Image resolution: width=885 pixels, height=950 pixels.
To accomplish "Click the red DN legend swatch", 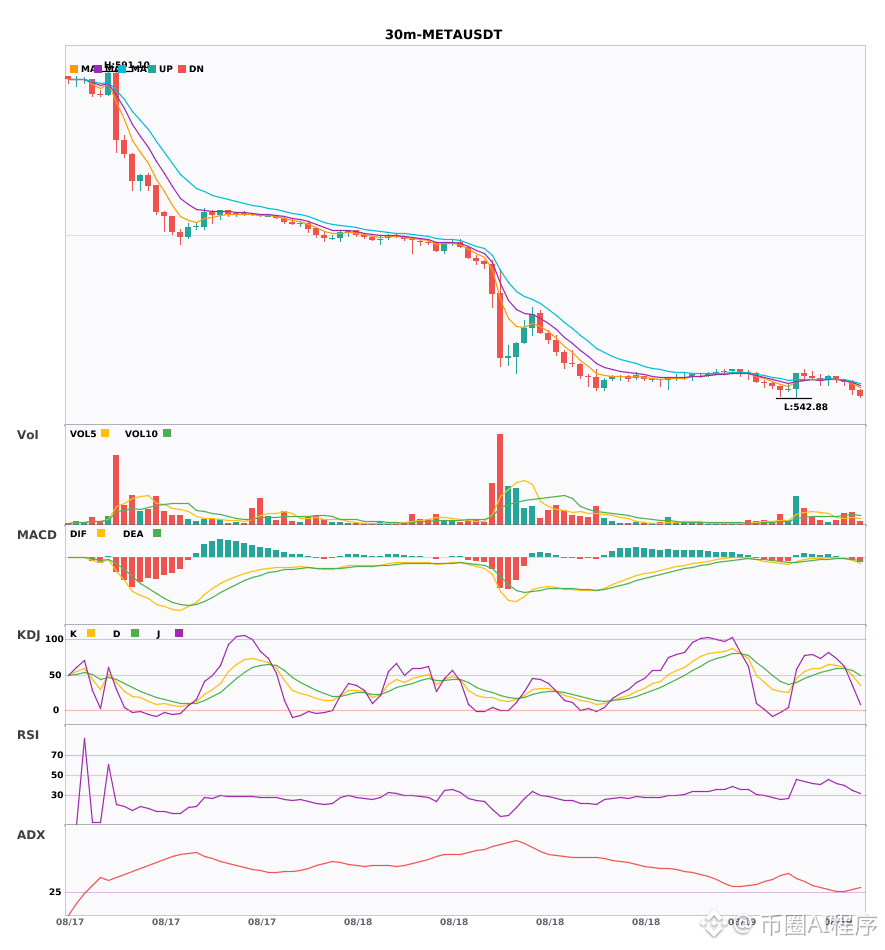I will pos(182,69).
